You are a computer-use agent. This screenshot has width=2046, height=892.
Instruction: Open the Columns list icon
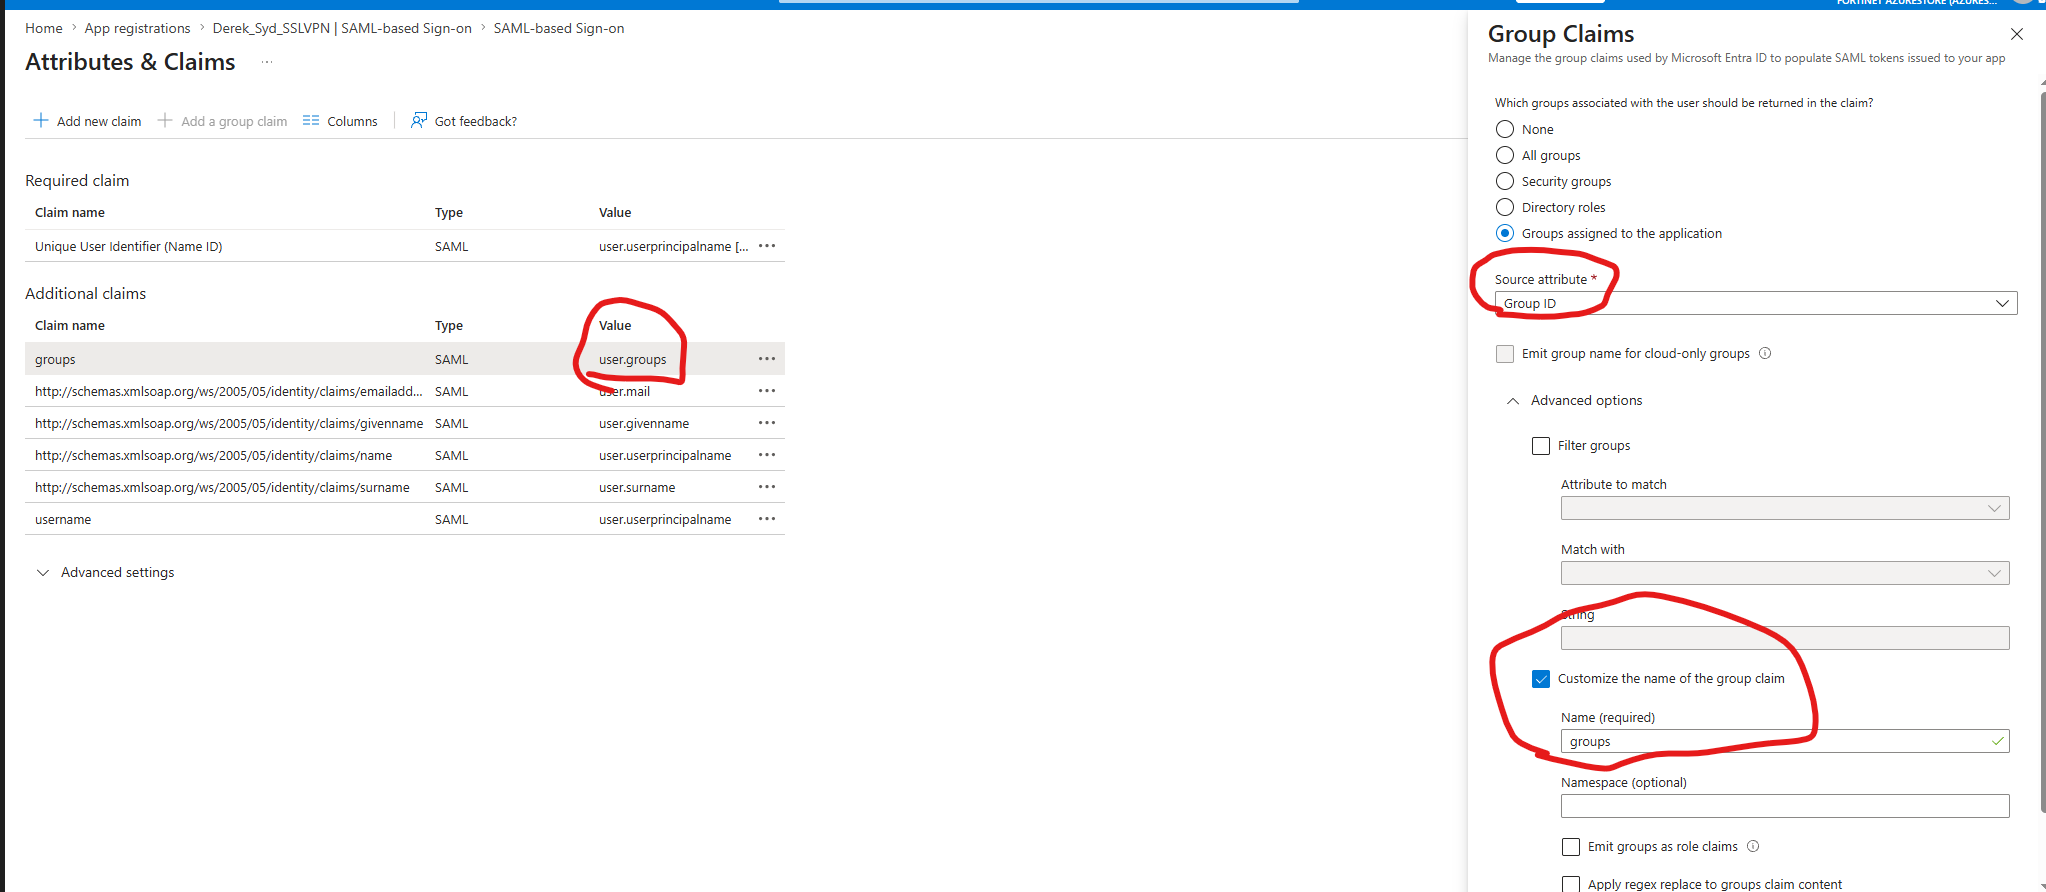[311, 121]
